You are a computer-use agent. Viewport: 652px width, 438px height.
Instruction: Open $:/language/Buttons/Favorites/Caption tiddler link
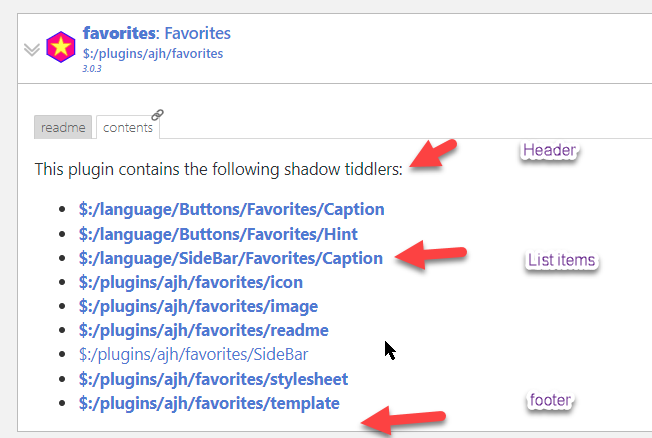tap(232, 209)
